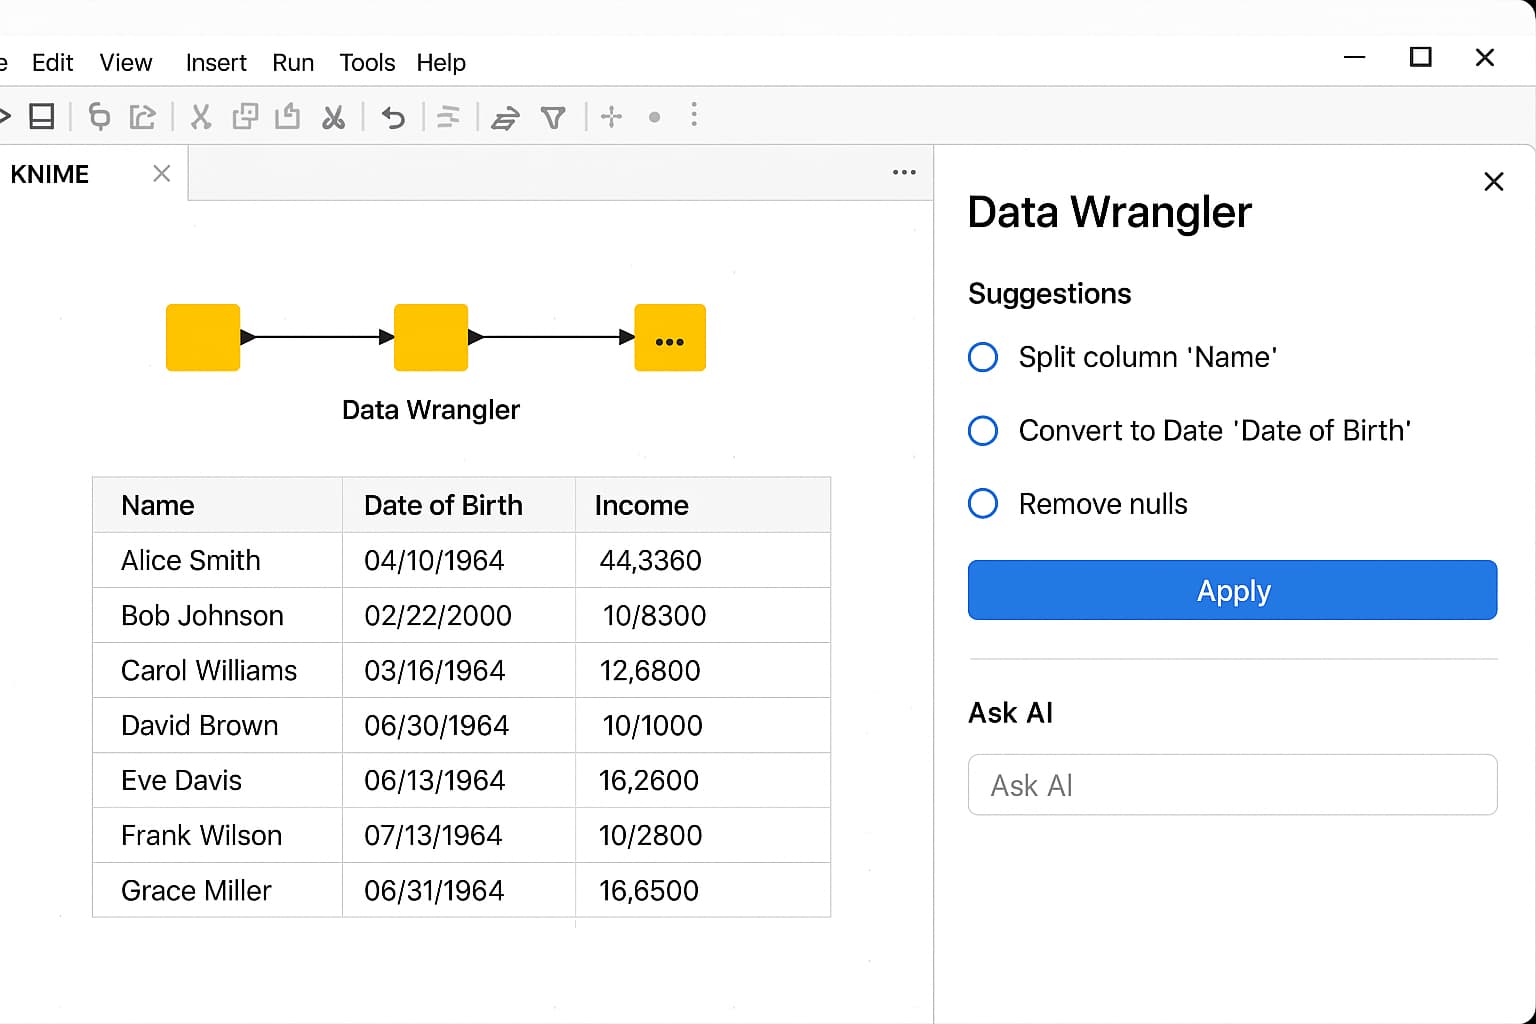Click the export arrow icon in the toolbar
This screenshot has width=1536, height=1024.
click(143, 117)
